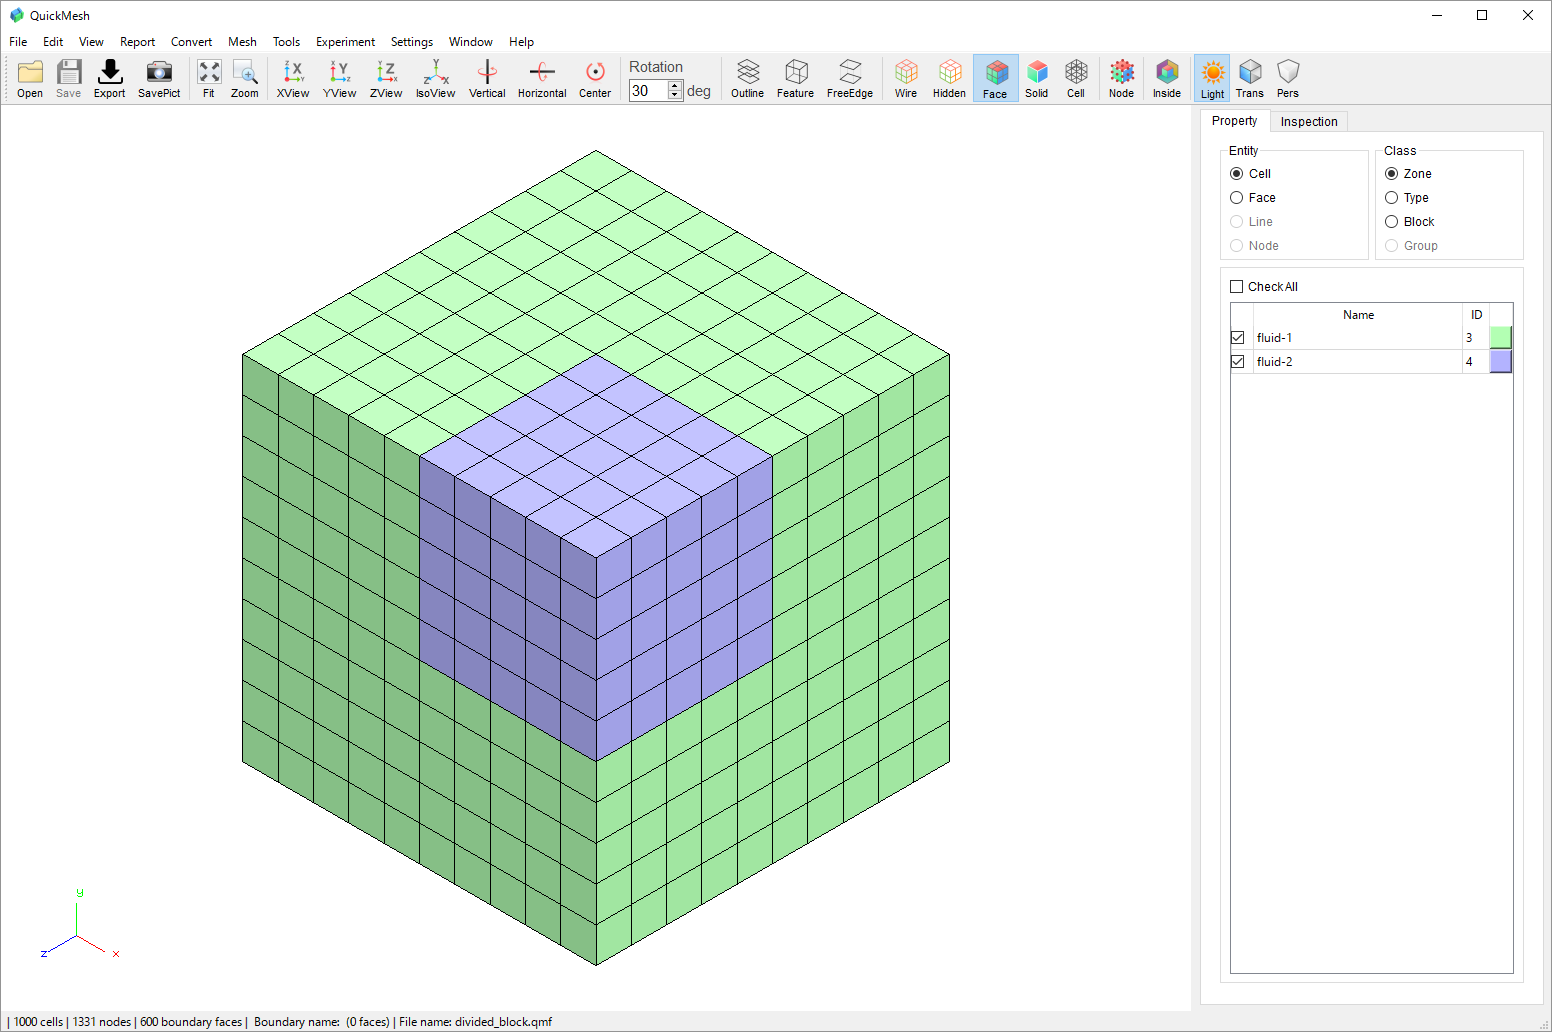Screen dimensions: 1552x1032
Task: Open a mesh file with Open icon
Action: click(30, 78)
